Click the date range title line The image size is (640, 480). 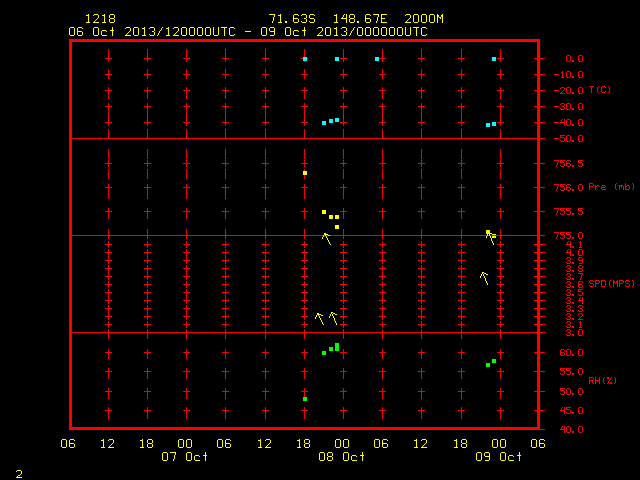[x=248, y=32]
